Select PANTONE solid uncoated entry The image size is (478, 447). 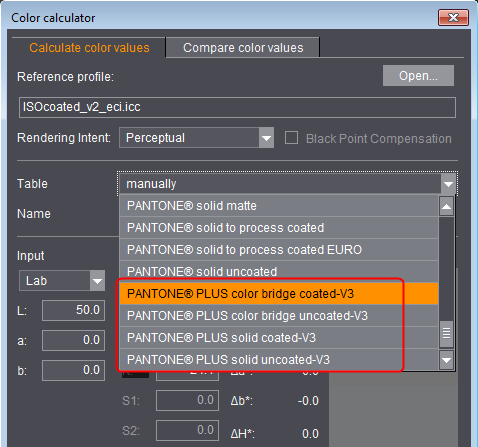279,272
